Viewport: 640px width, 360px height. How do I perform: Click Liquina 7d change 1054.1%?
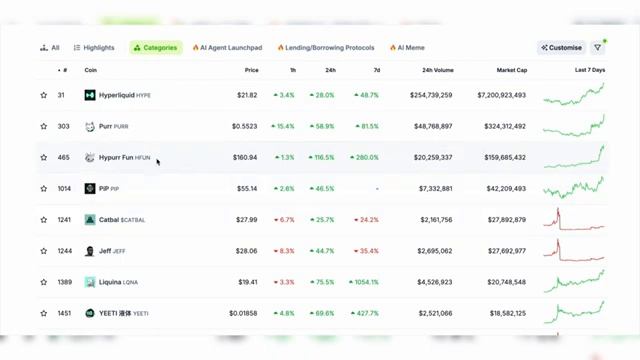363,282
